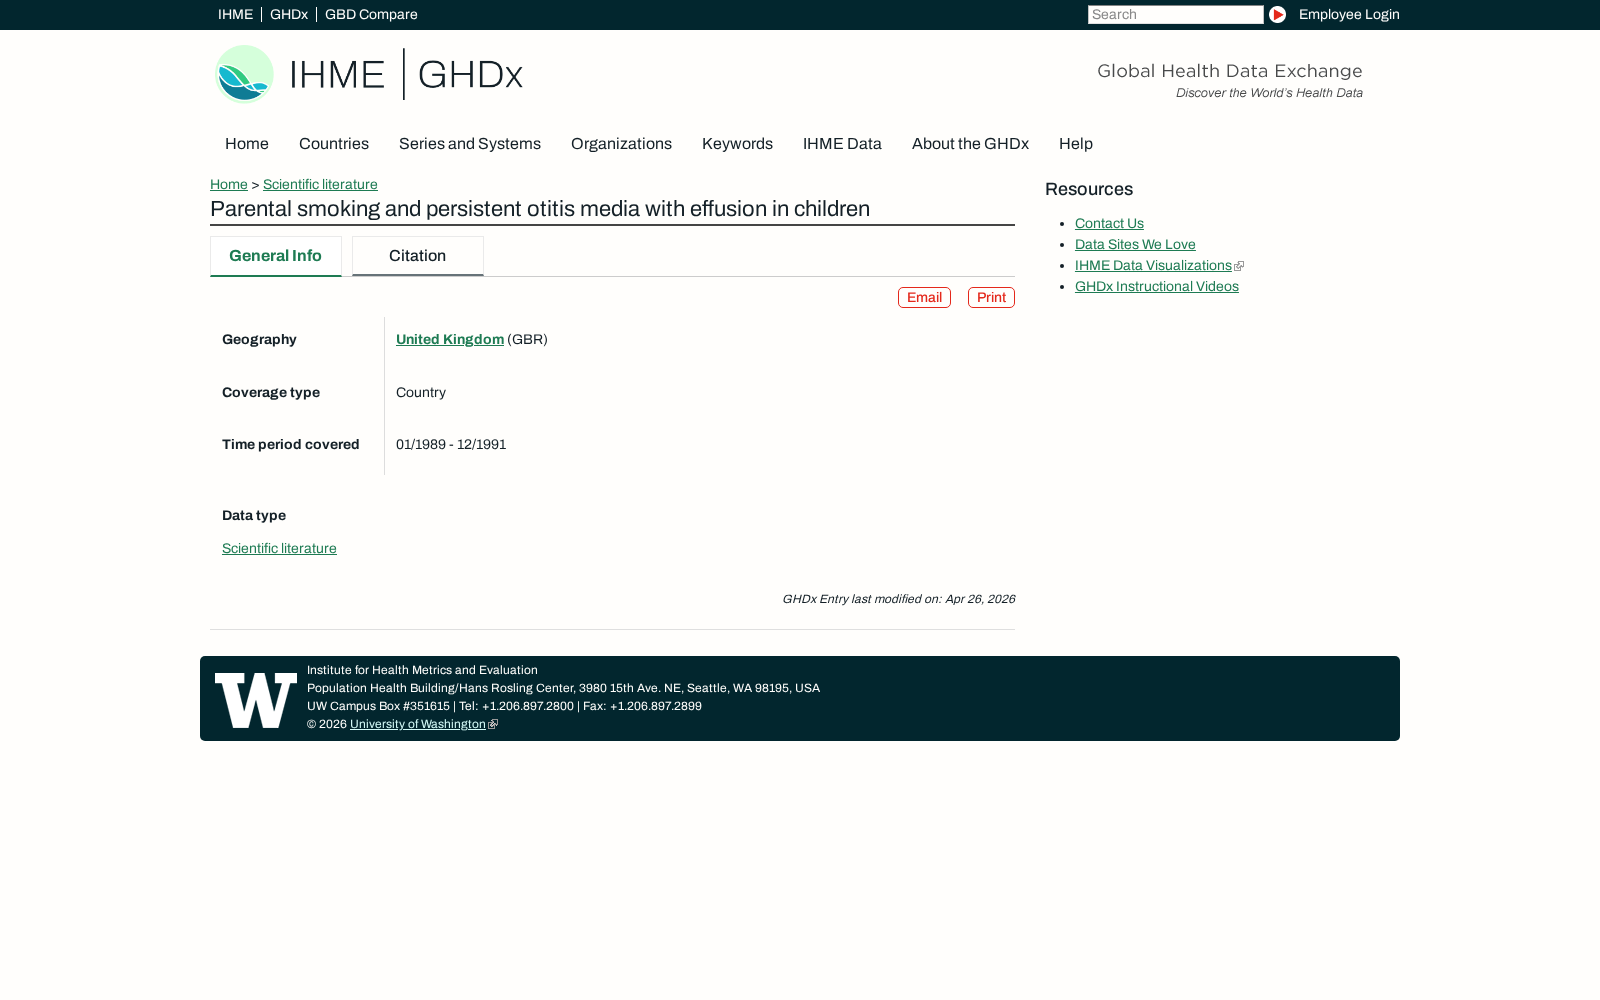Click the Print button
The image size is (1600, 1000).
click(991, 298)
